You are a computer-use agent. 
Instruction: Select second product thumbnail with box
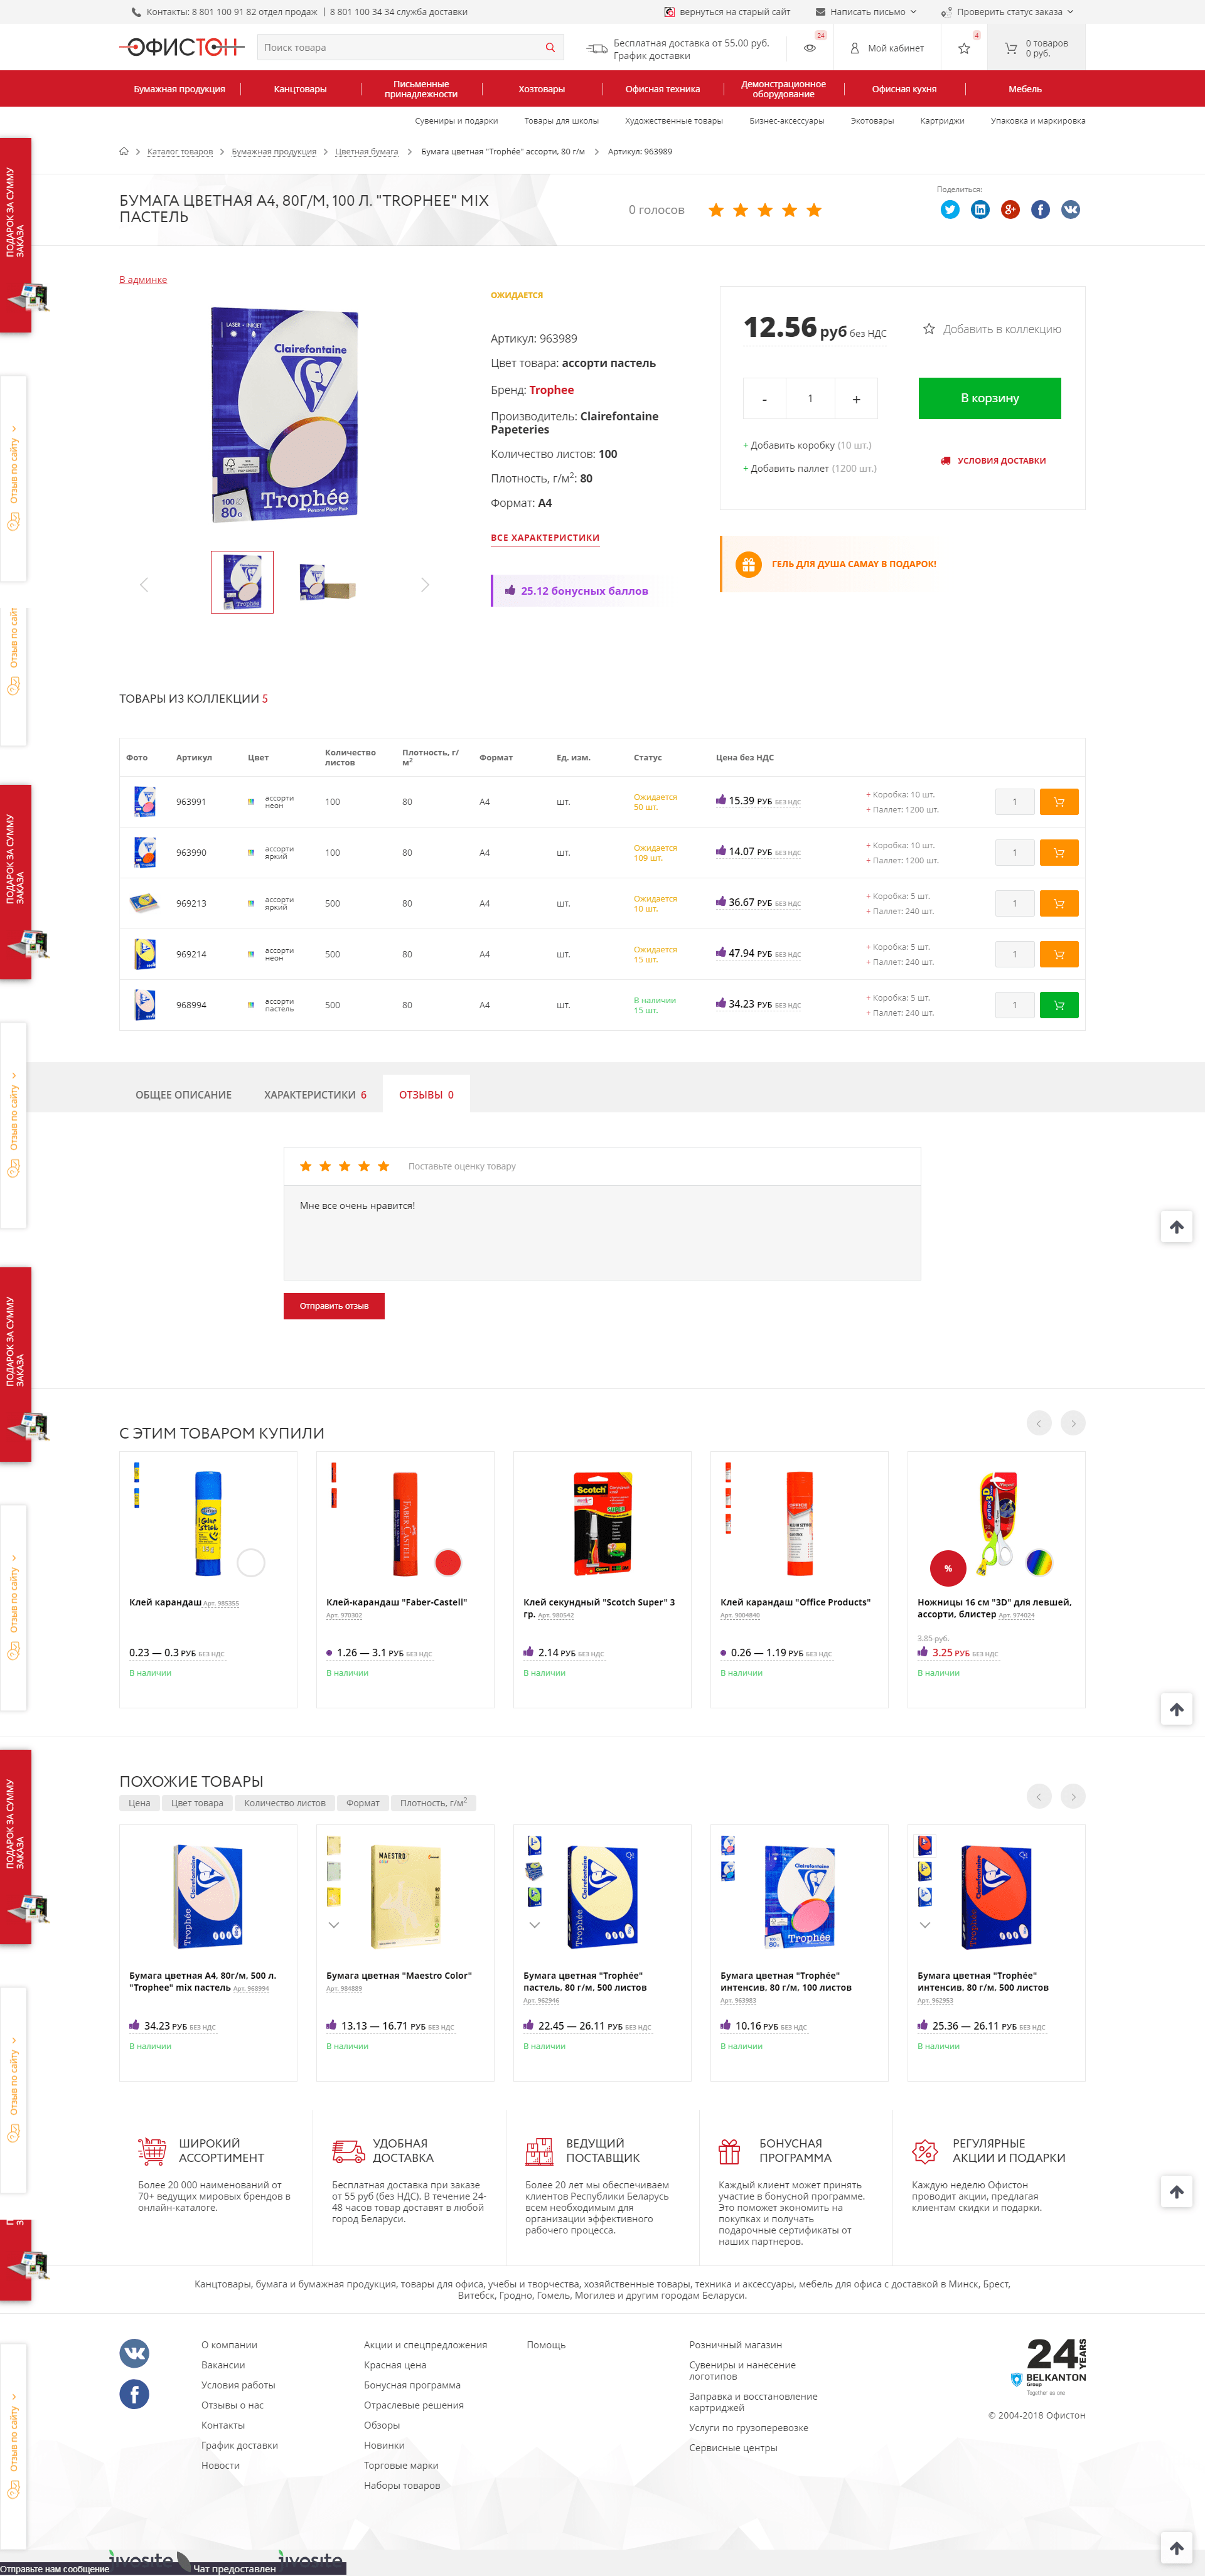(x=327, y=582)
